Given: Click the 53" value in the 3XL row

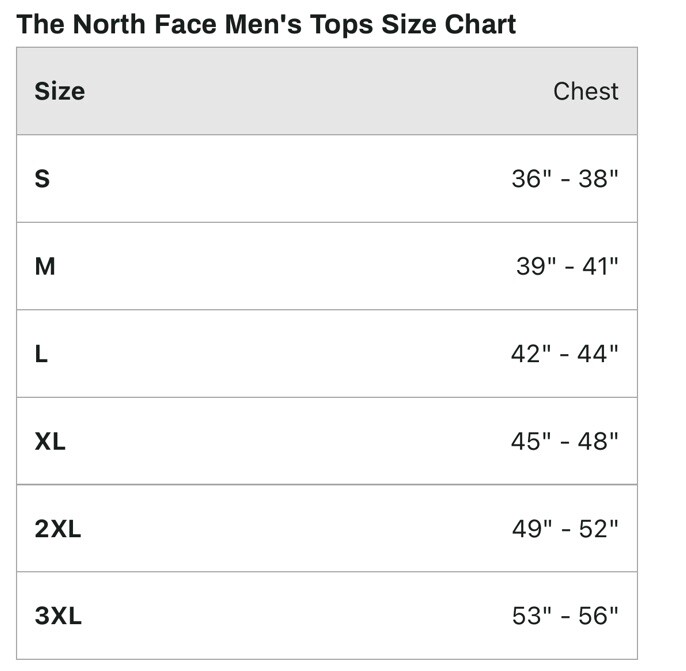Looking at the screenshot, I should pos(530,616).
